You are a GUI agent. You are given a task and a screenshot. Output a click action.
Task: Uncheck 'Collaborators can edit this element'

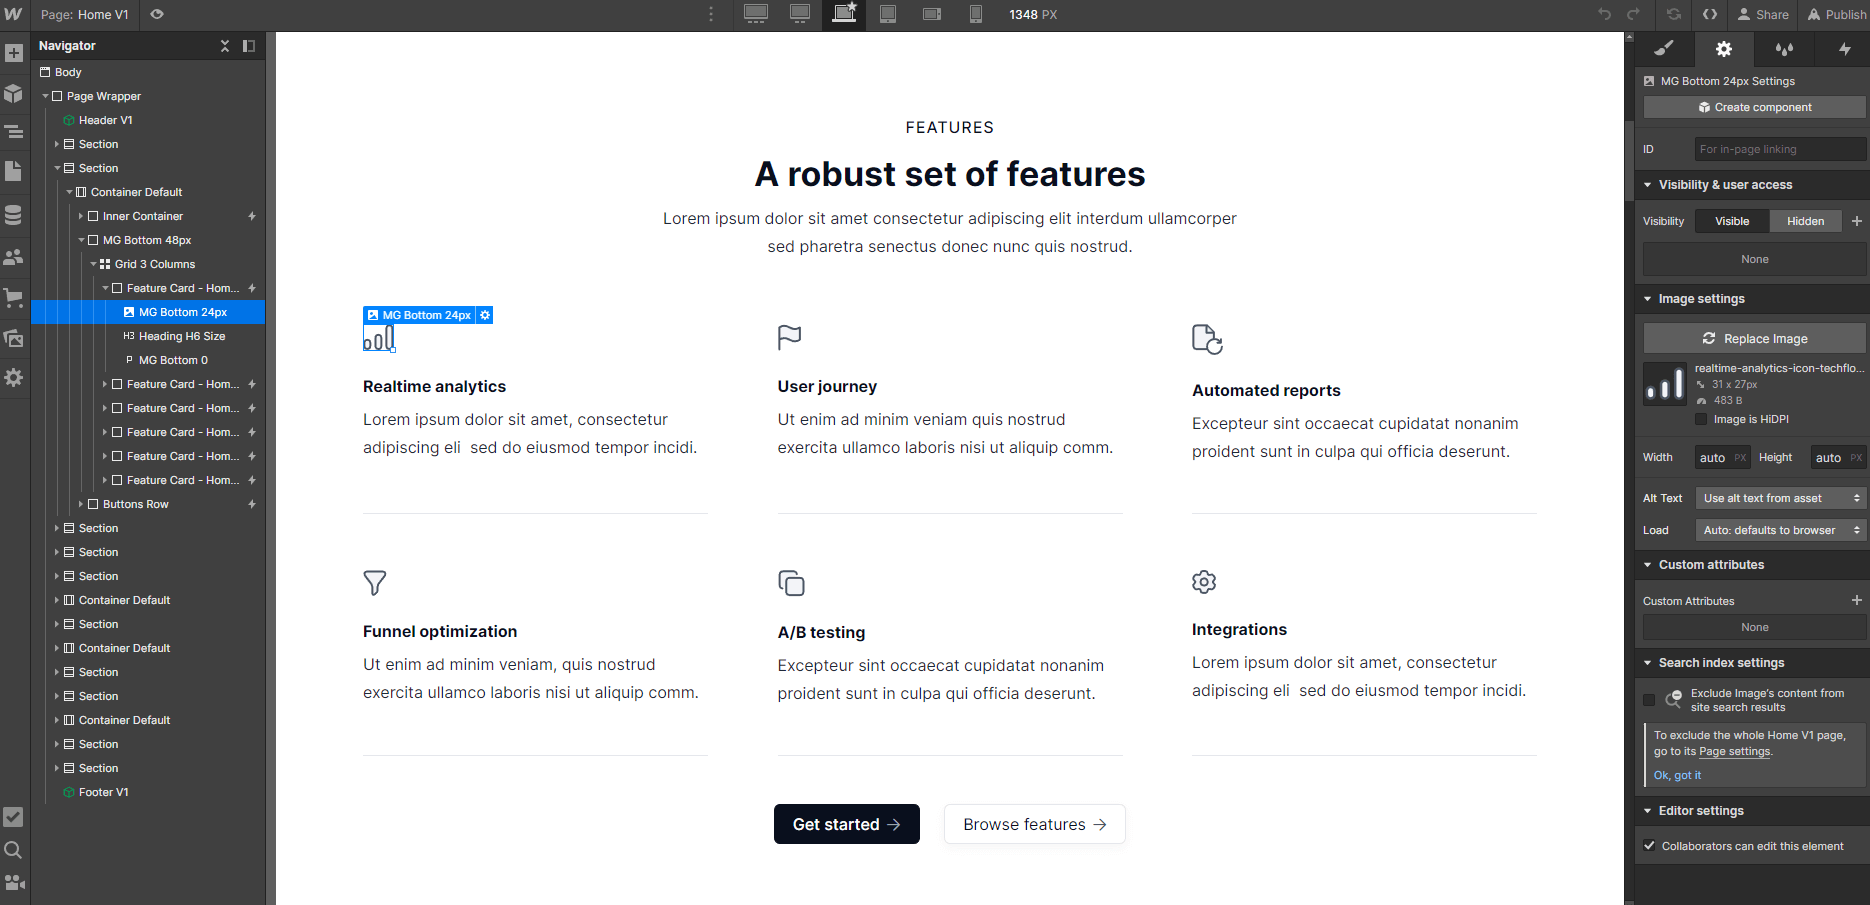1649,846
